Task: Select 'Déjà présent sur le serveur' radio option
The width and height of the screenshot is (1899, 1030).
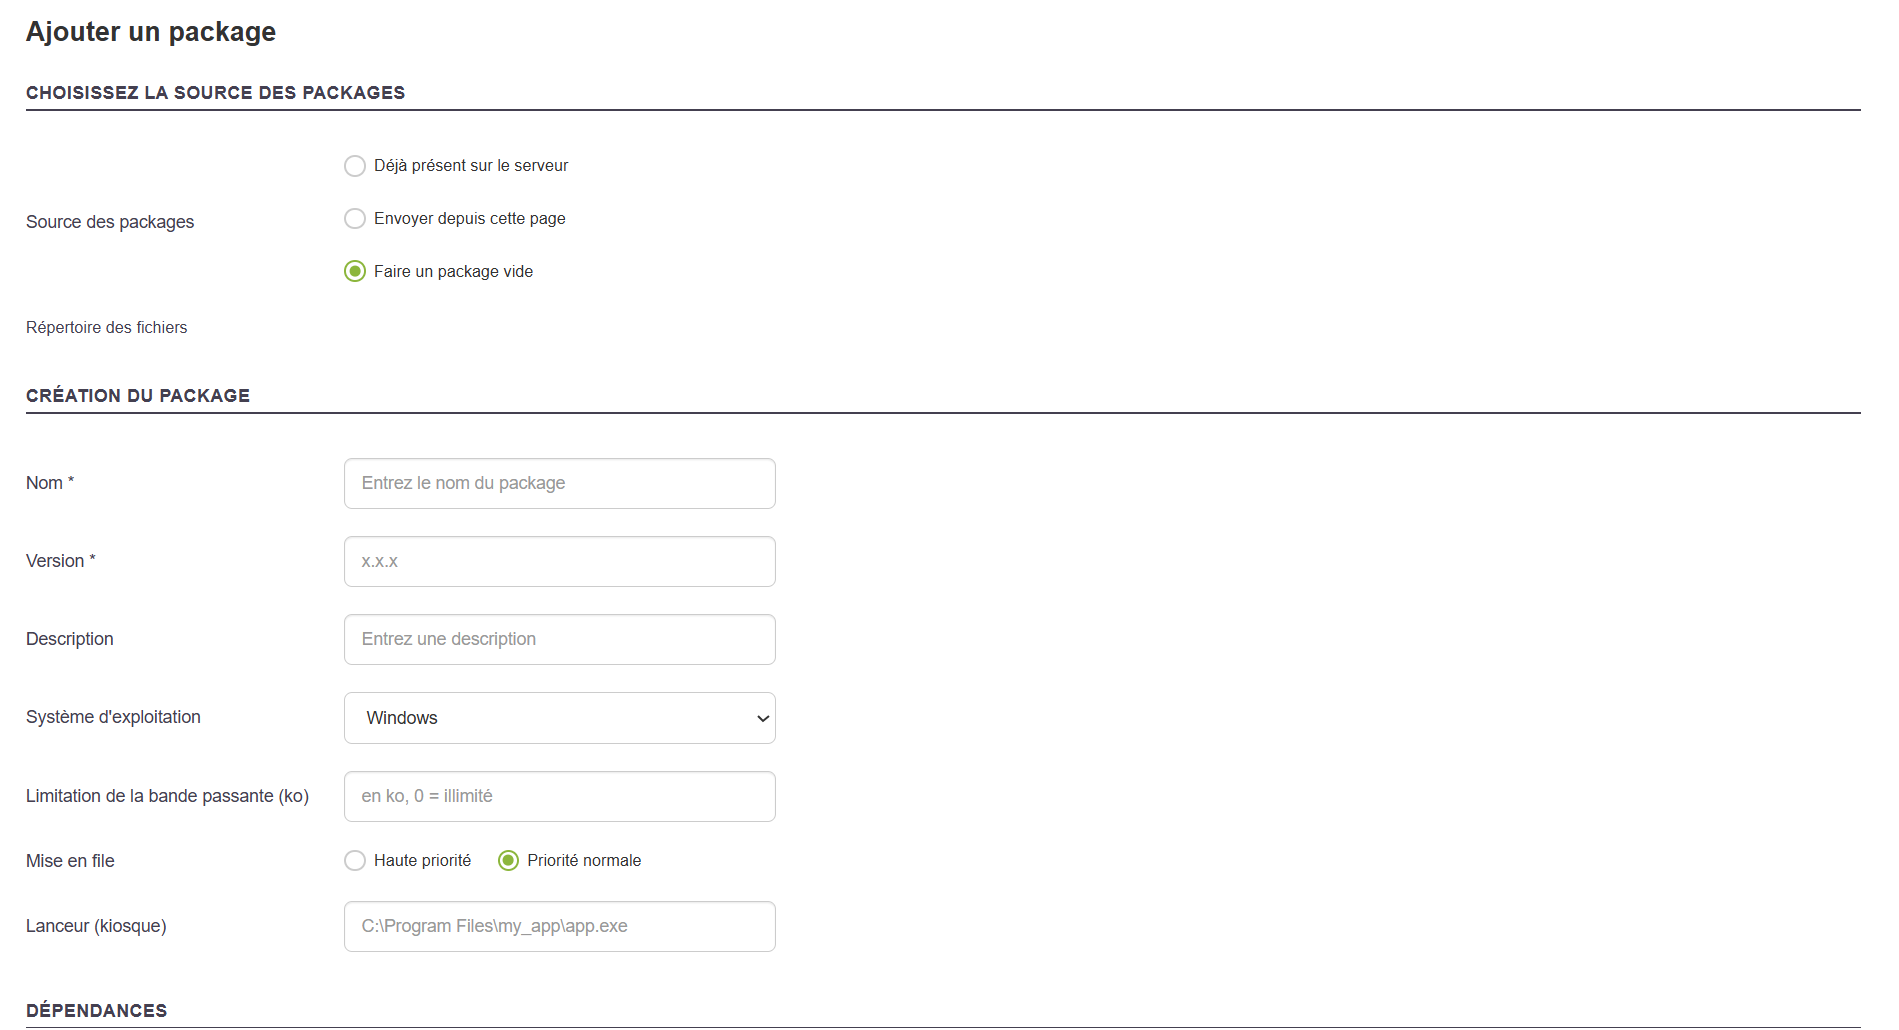Action: coord(355,166)
